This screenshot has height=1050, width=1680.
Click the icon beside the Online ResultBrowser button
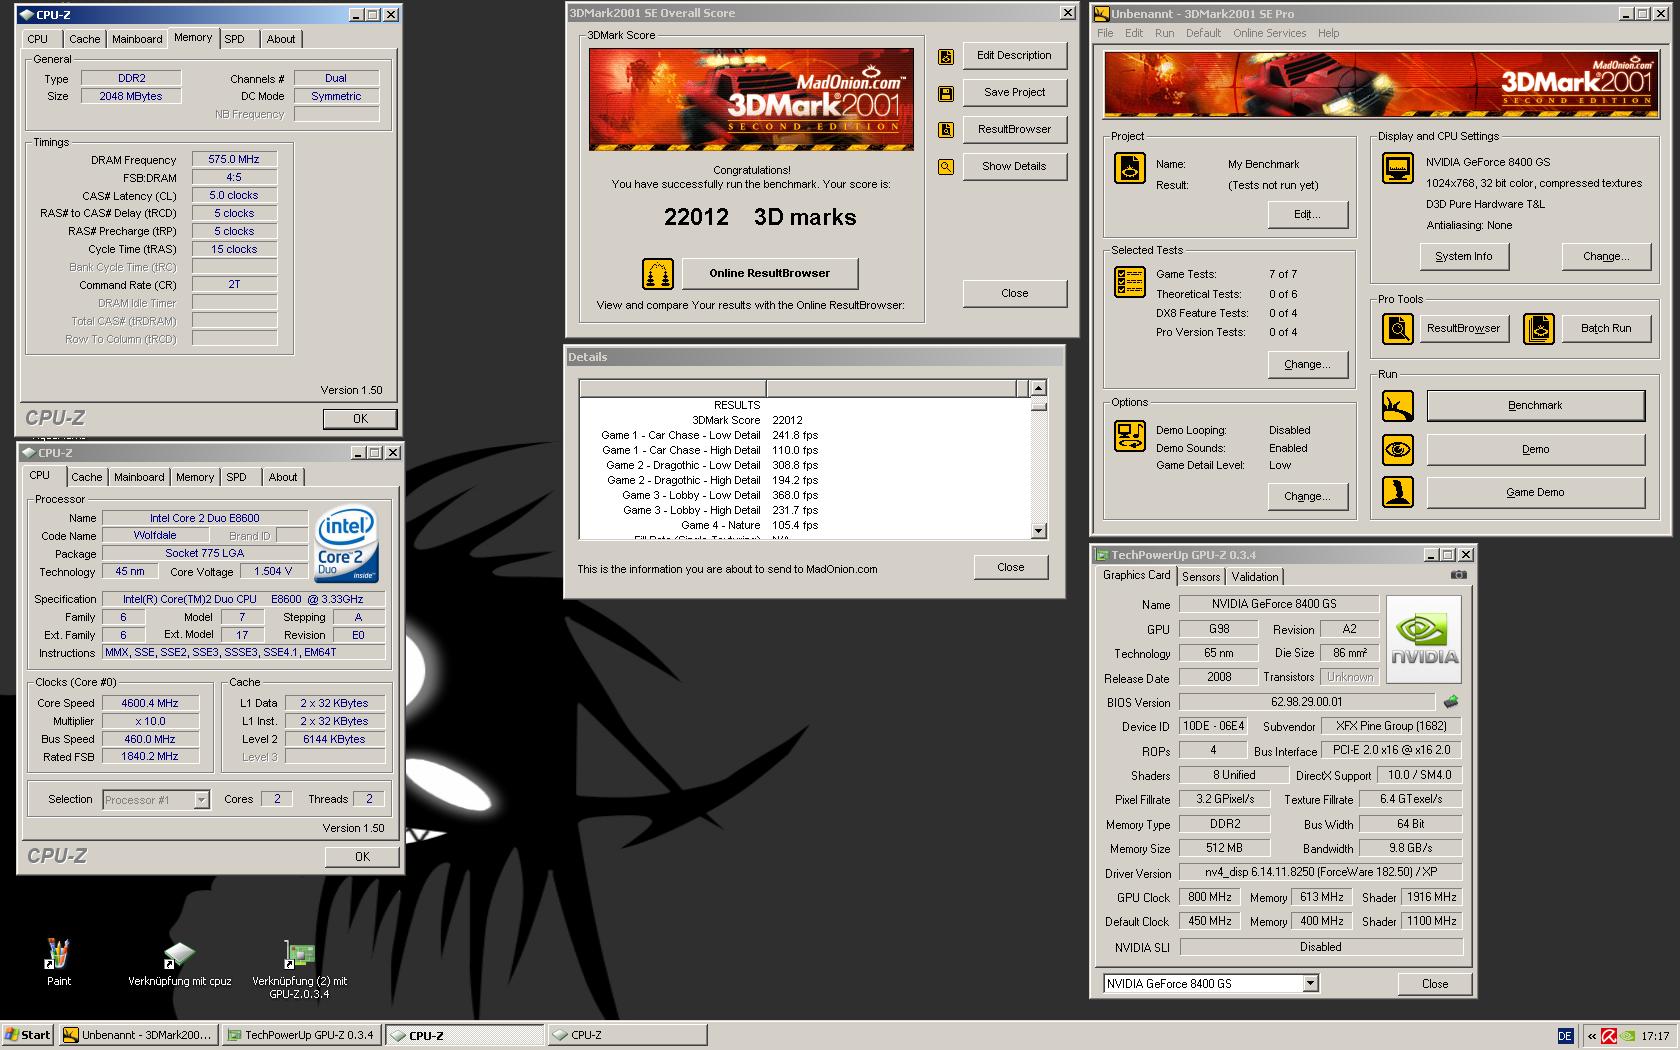[x=657, y=274]
